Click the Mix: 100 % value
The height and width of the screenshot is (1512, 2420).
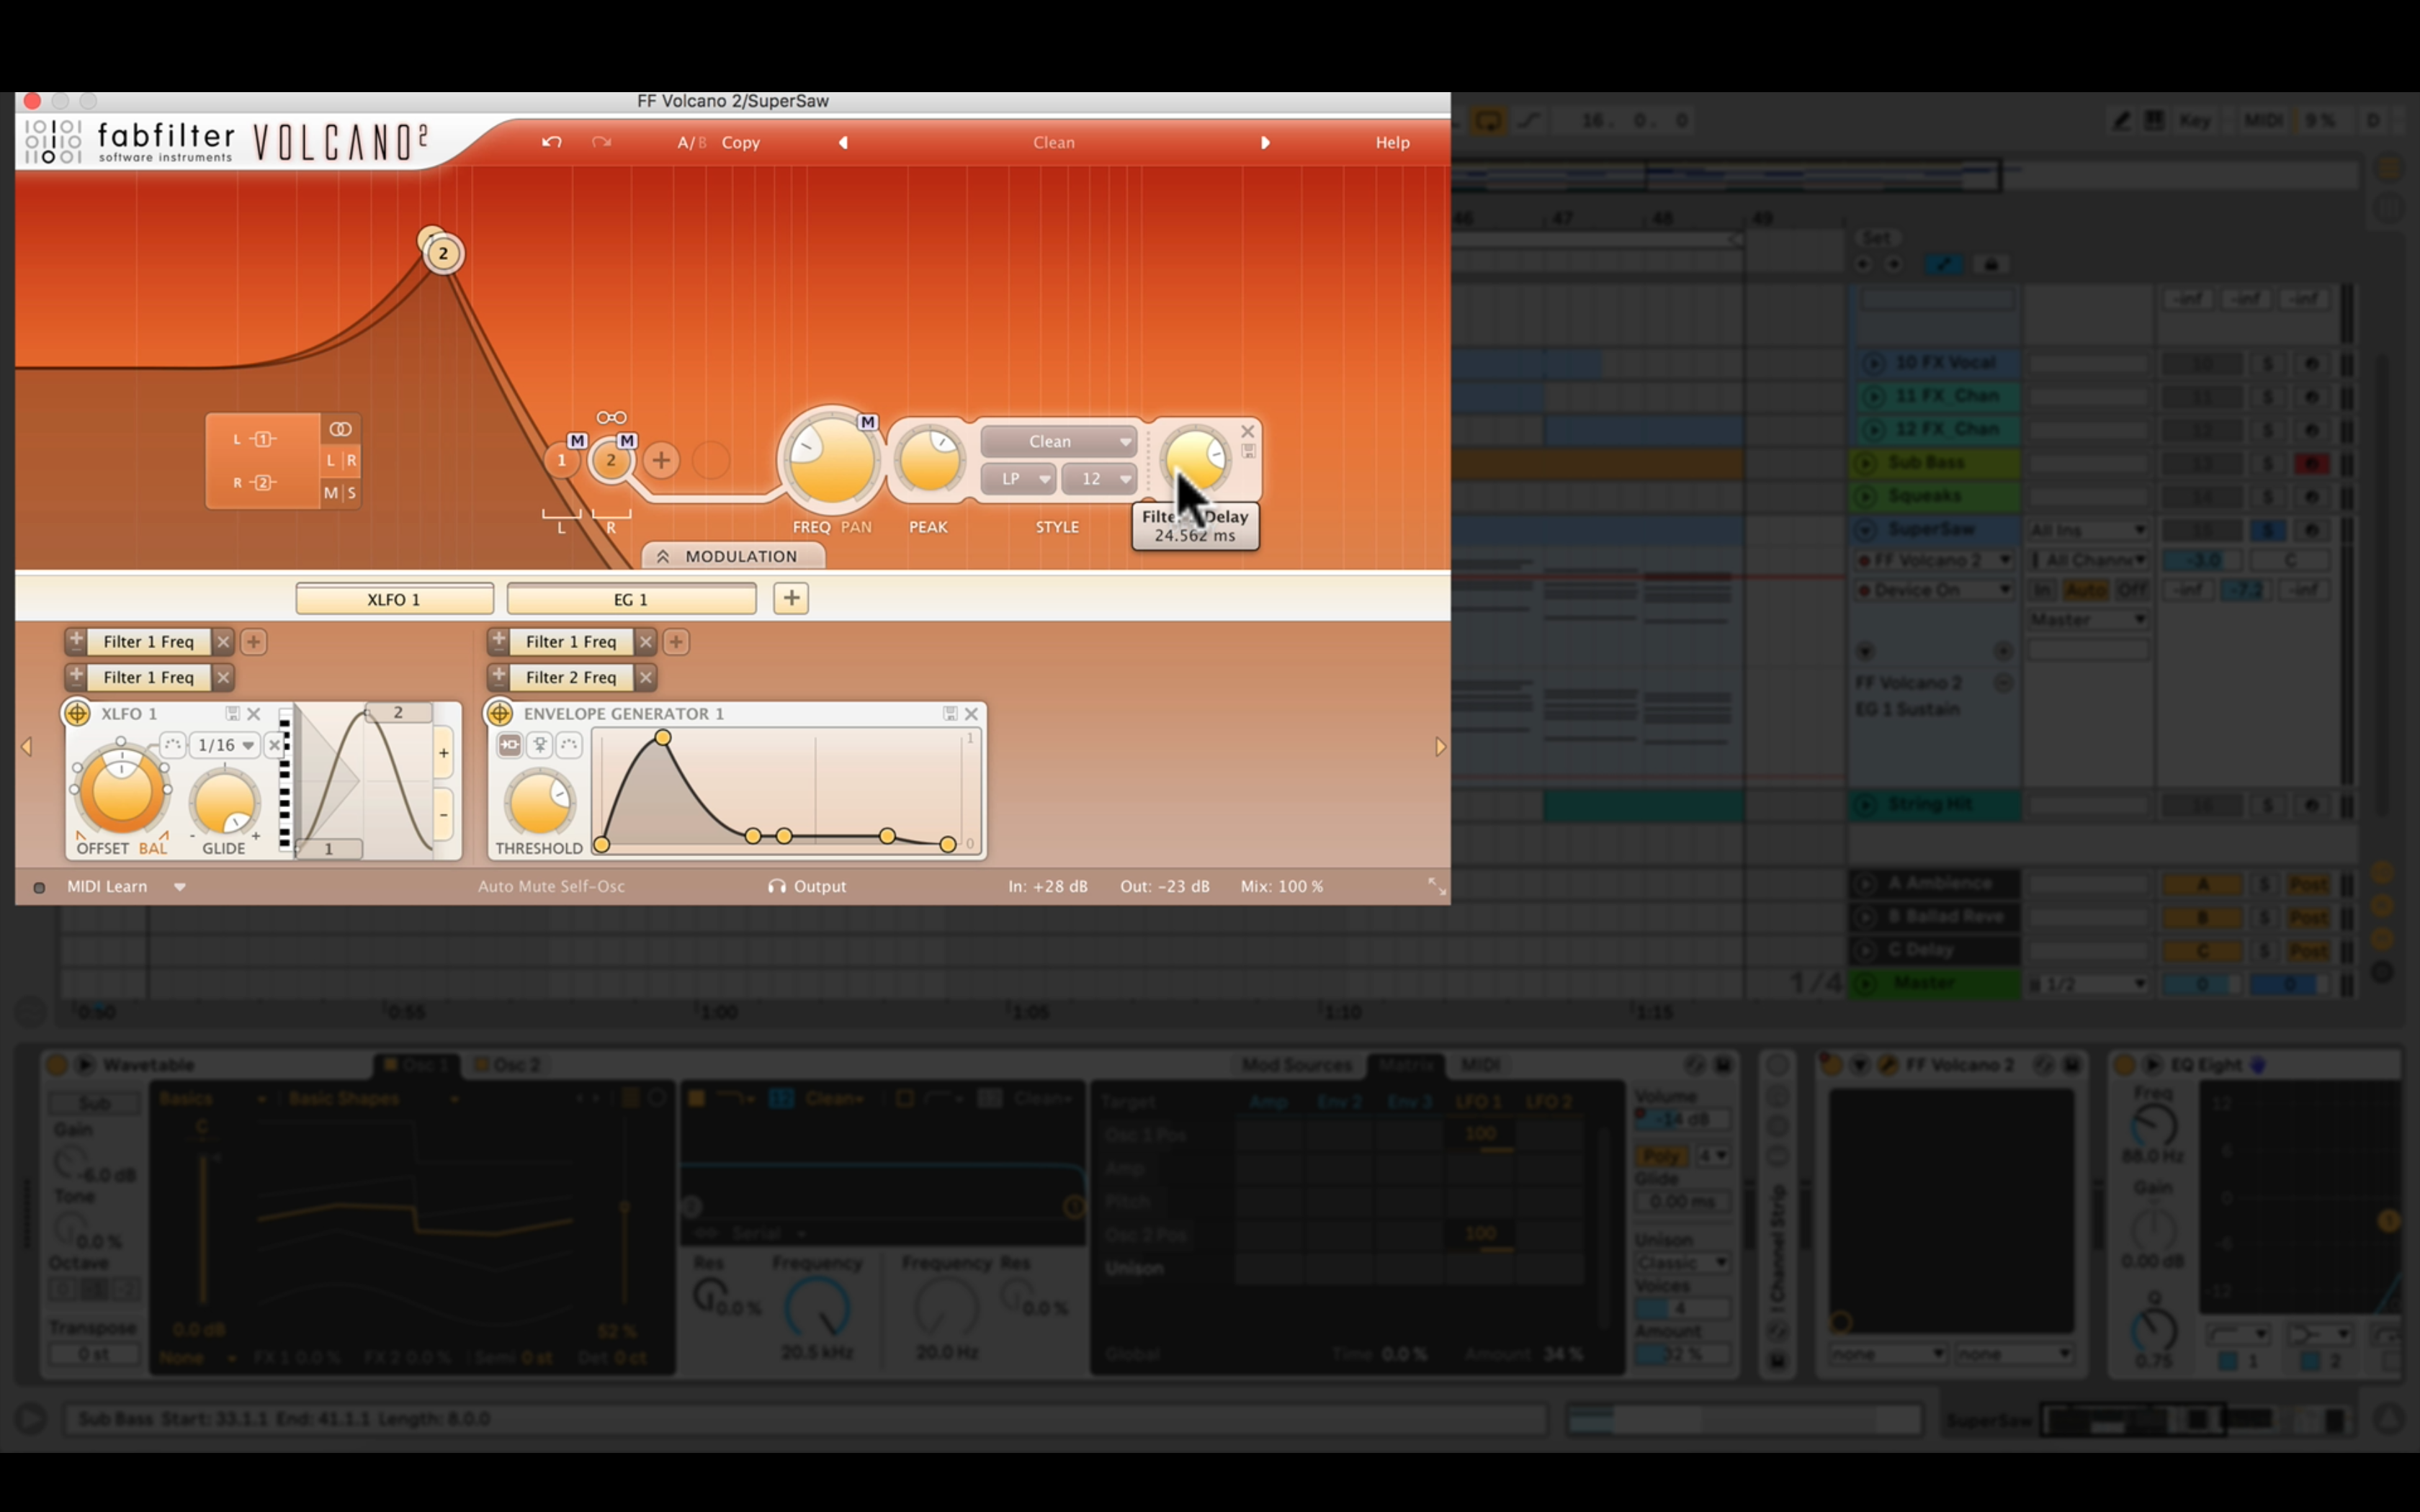coord(1281,887)
